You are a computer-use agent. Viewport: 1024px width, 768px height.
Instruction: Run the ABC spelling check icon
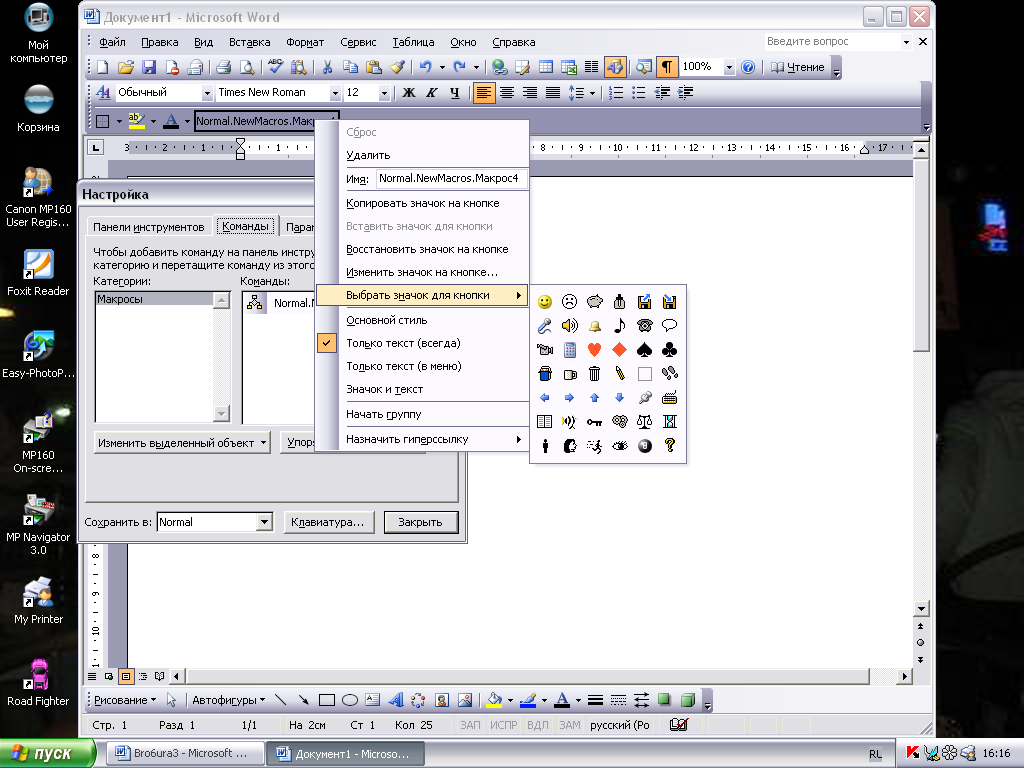tap(276, 67)
